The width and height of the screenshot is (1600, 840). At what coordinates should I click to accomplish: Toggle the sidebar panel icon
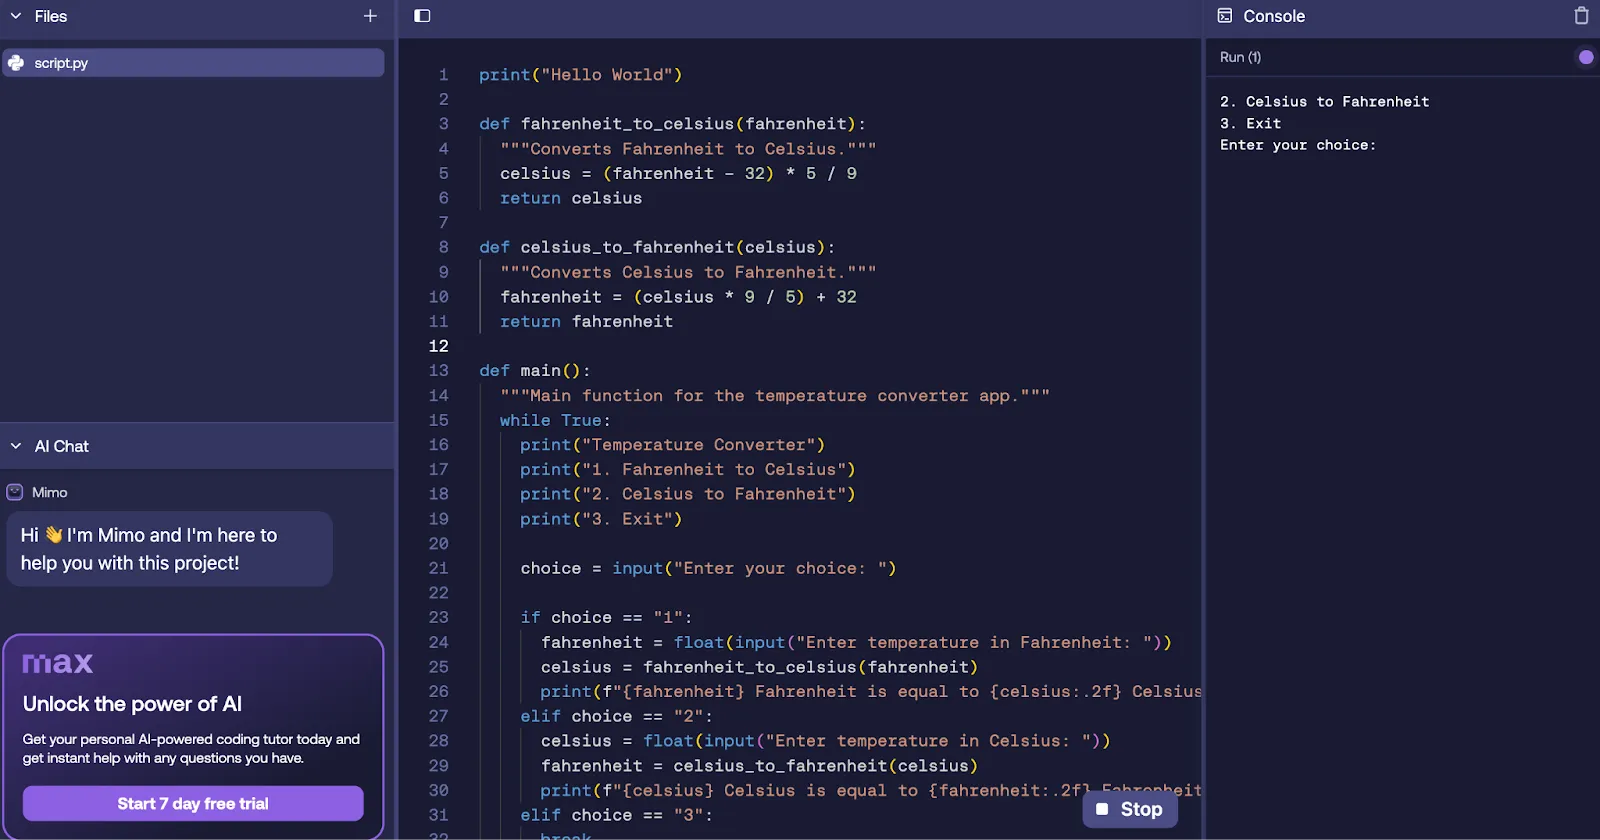coord(422,16)
